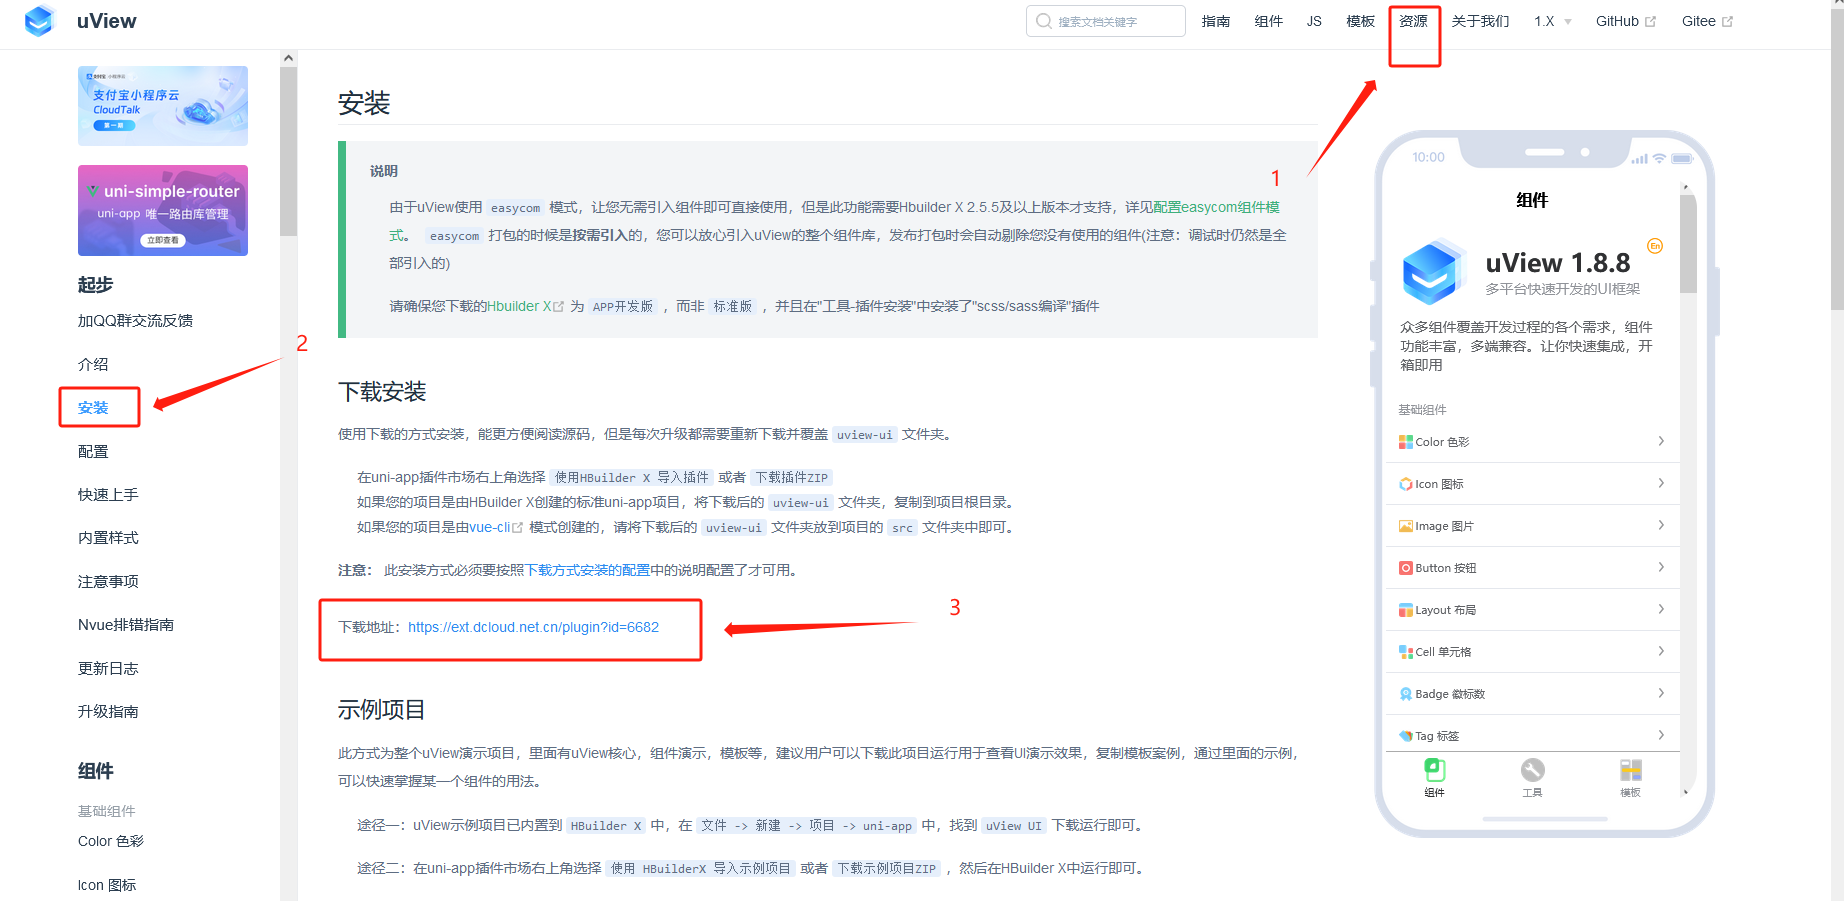Screen dimensions: 1844x901
Task: Click the Color 色彩 icon in the phone list
Action: pos(1406,442)
